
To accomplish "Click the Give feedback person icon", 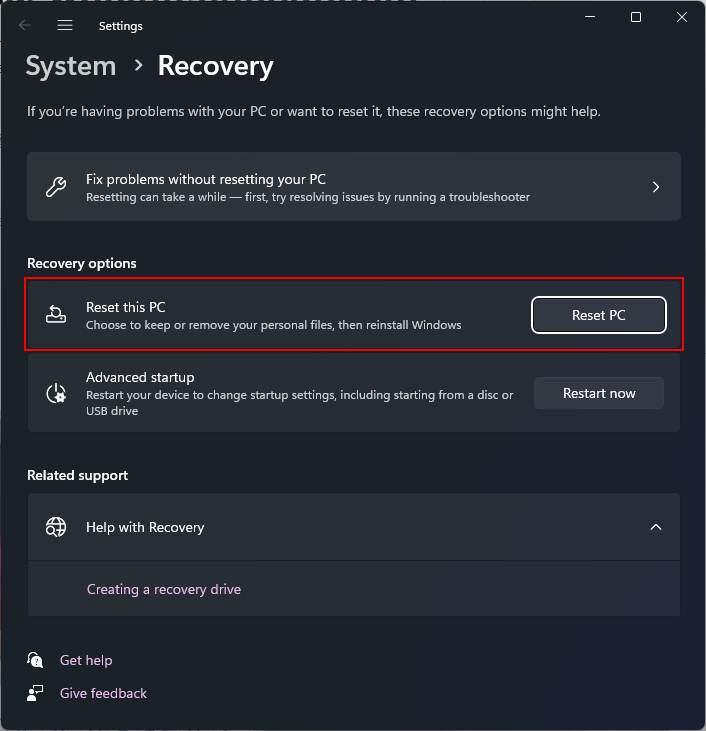I will (x=36, y=693).
